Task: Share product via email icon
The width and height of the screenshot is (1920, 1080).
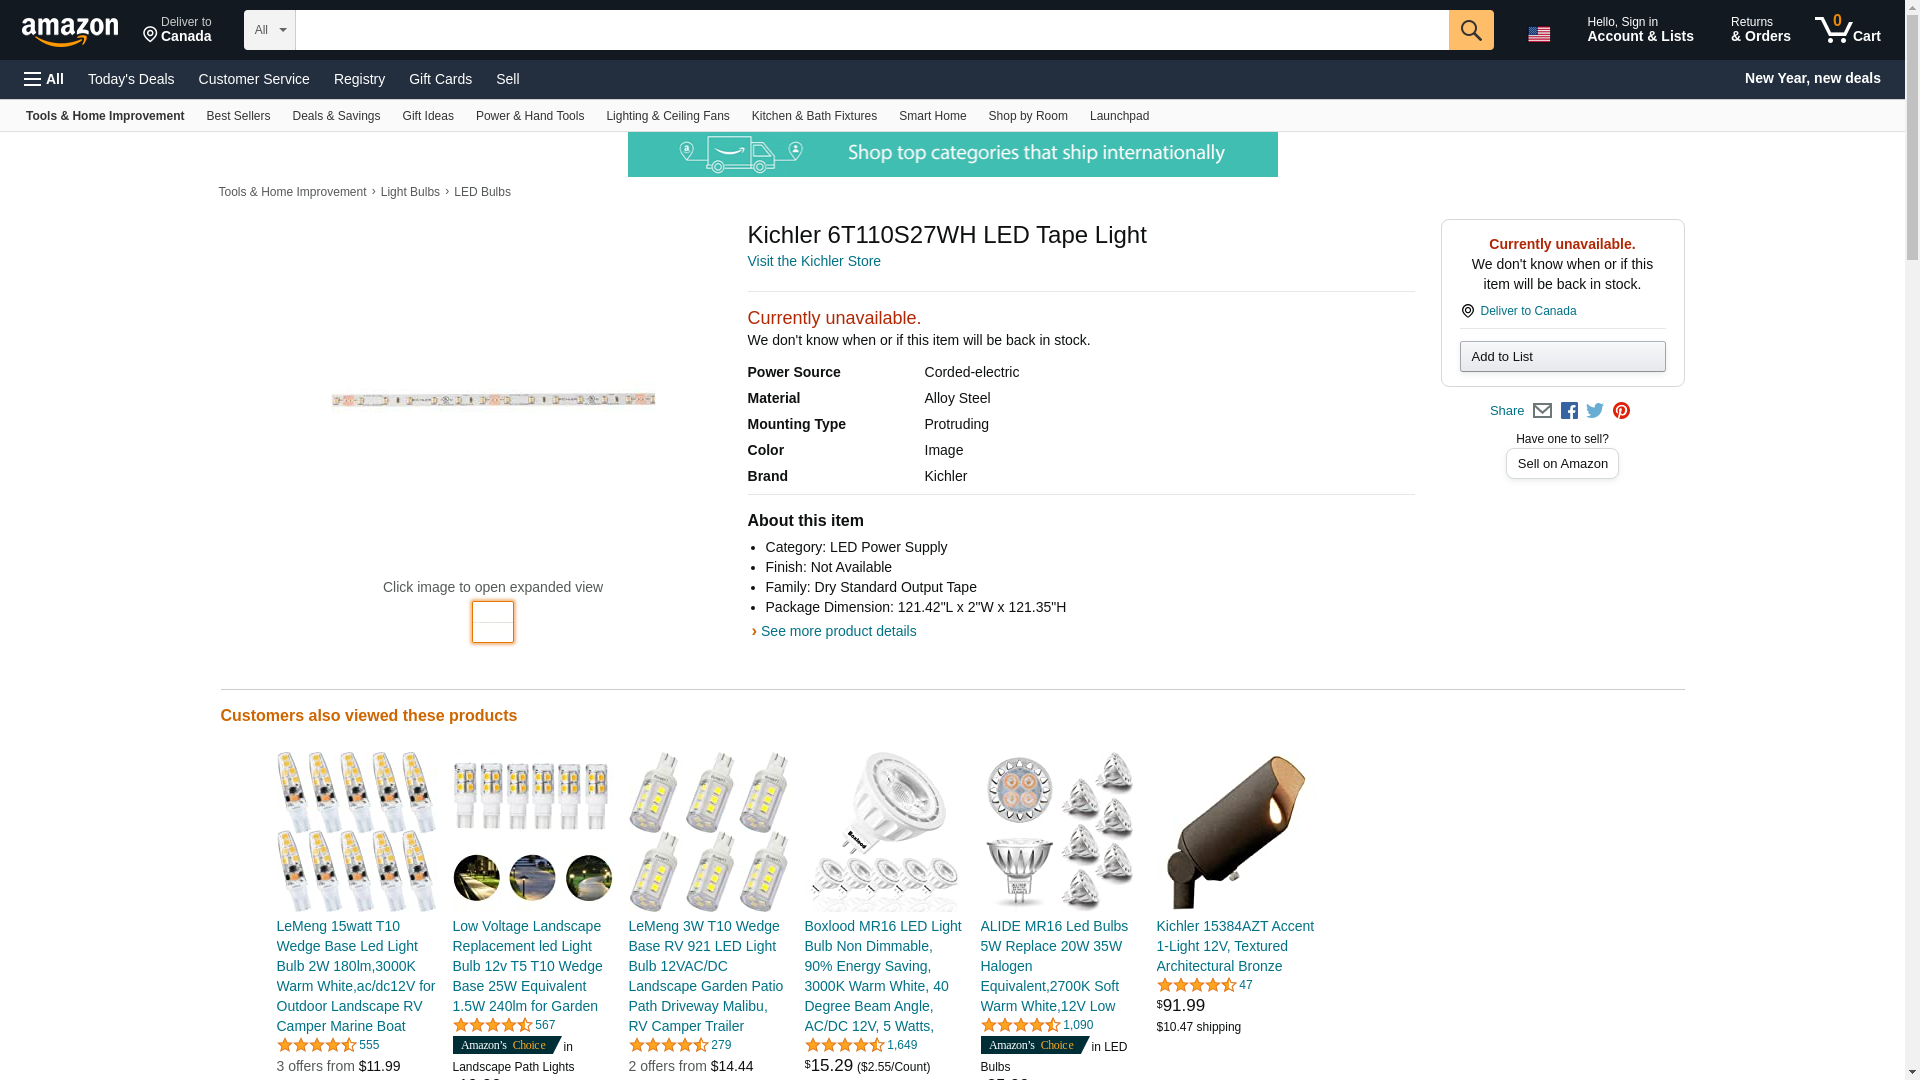Action: click(x=1542, y=411)
